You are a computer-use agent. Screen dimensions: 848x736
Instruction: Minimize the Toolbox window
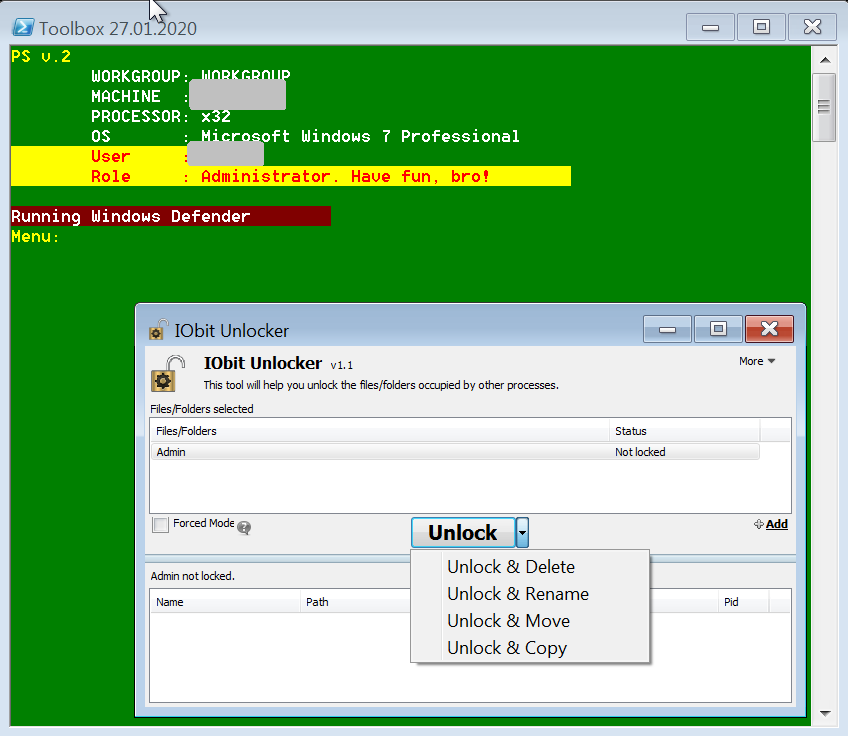tap(710, 27)
